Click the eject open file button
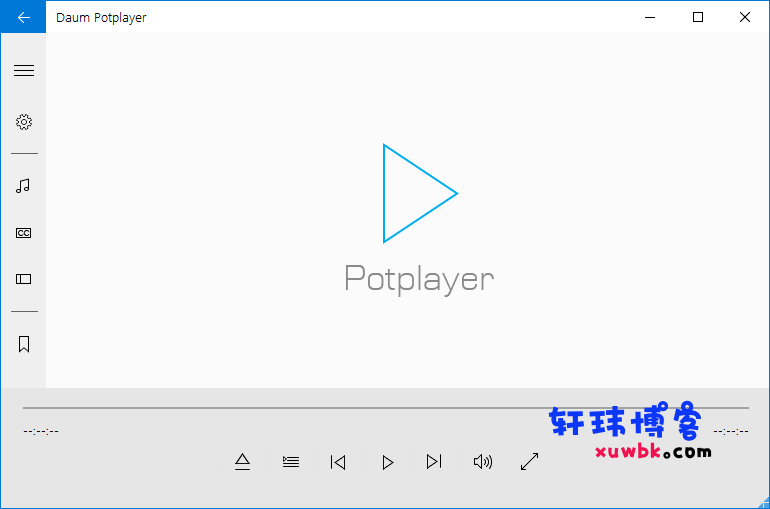Image resolution: width=770 pixels, height=509 pixels. 242,462
